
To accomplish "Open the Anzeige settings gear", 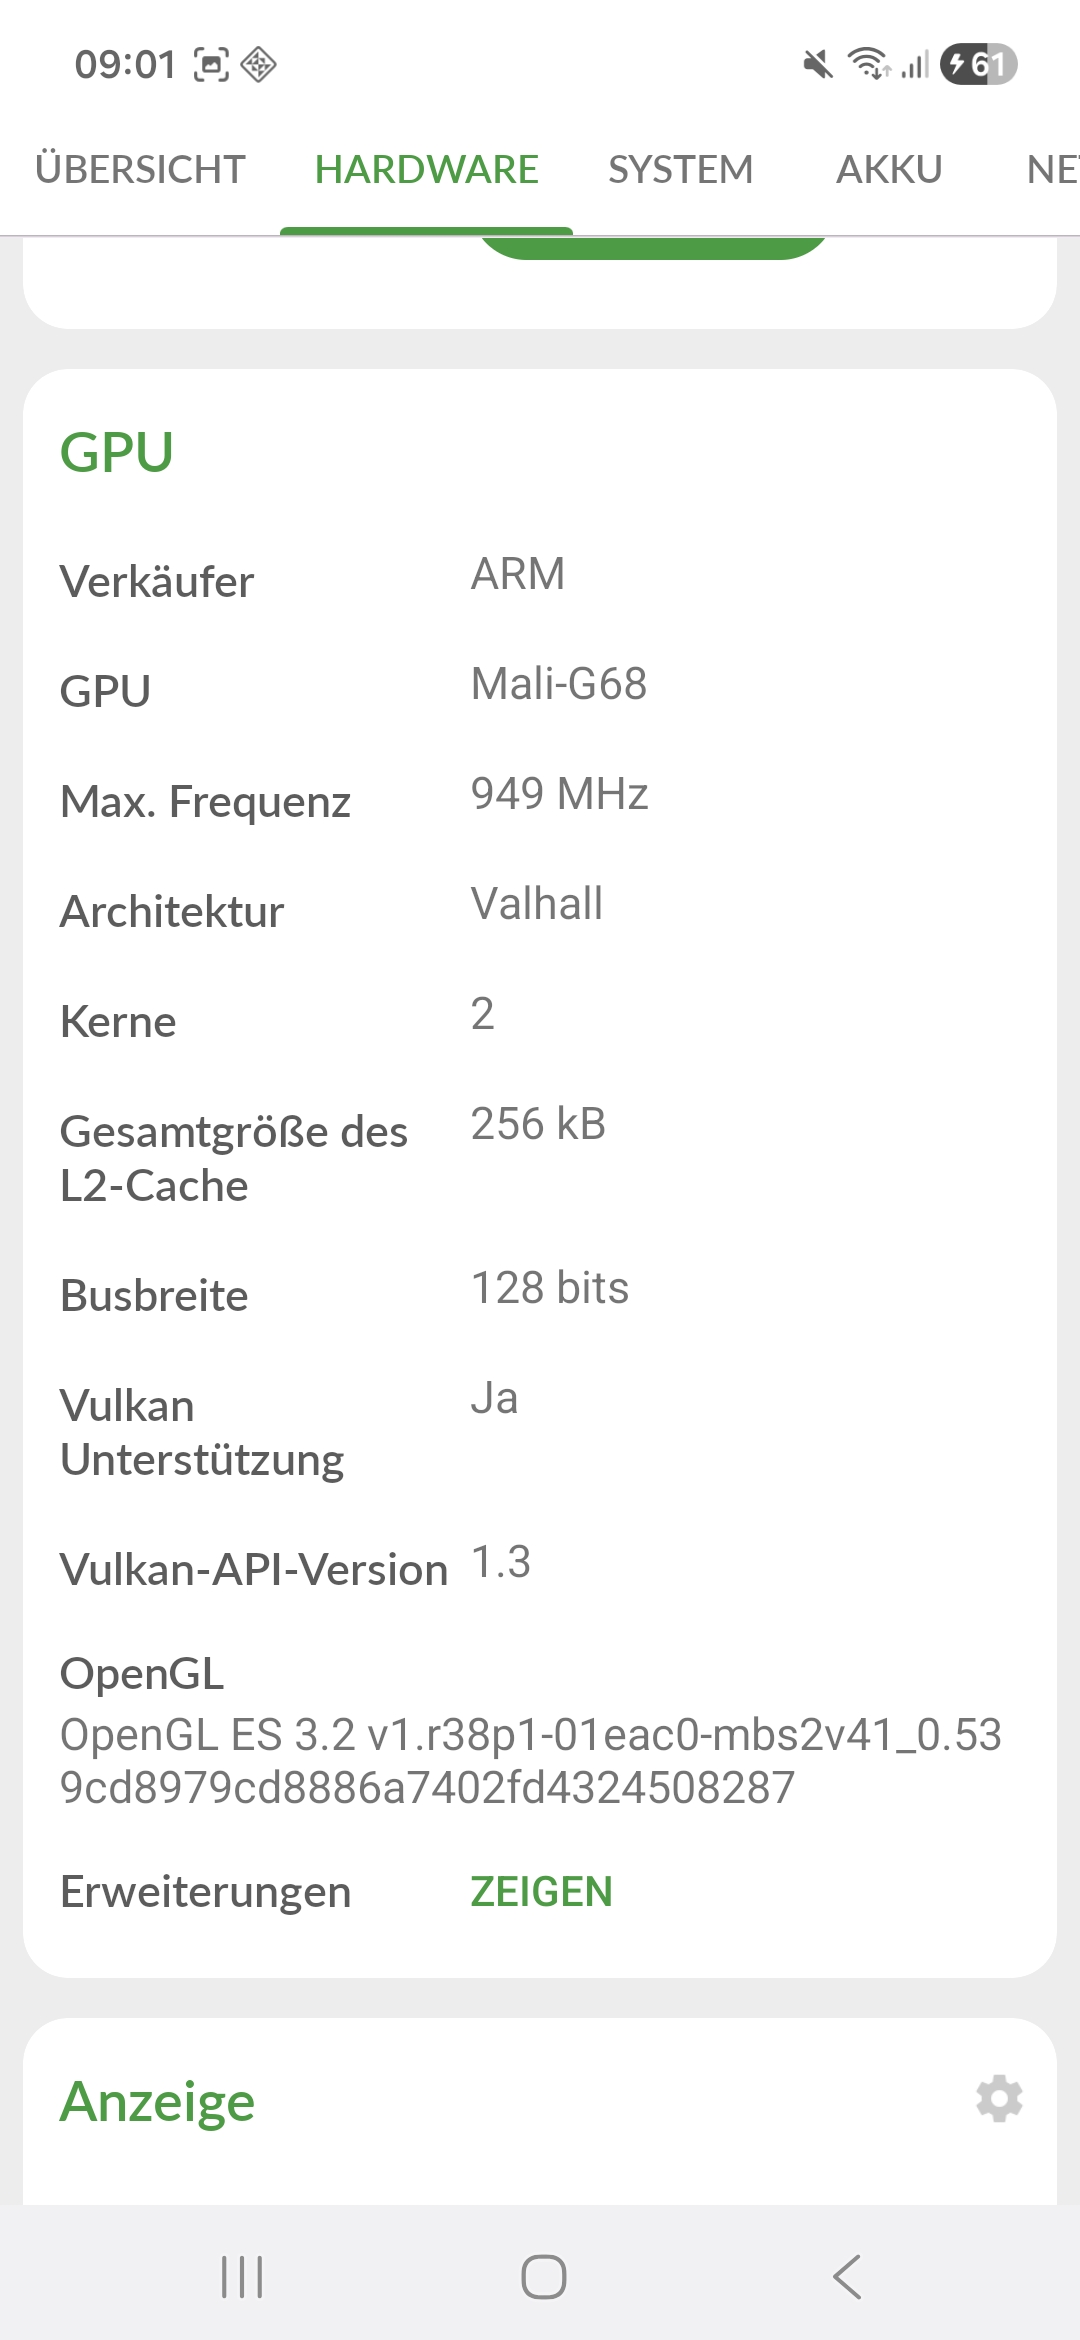I will pos(999,2098).
